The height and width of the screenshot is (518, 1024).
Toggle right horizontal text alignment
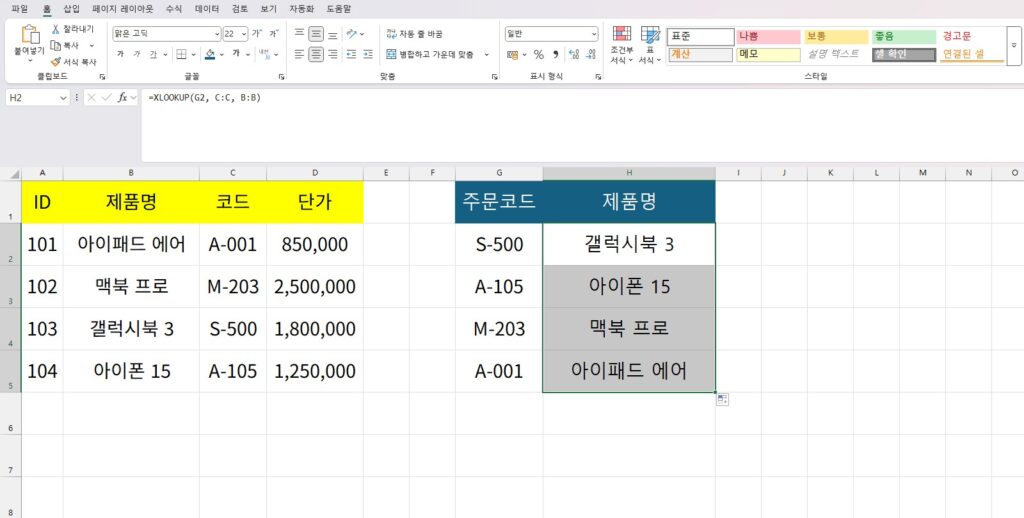pos(333,54)
